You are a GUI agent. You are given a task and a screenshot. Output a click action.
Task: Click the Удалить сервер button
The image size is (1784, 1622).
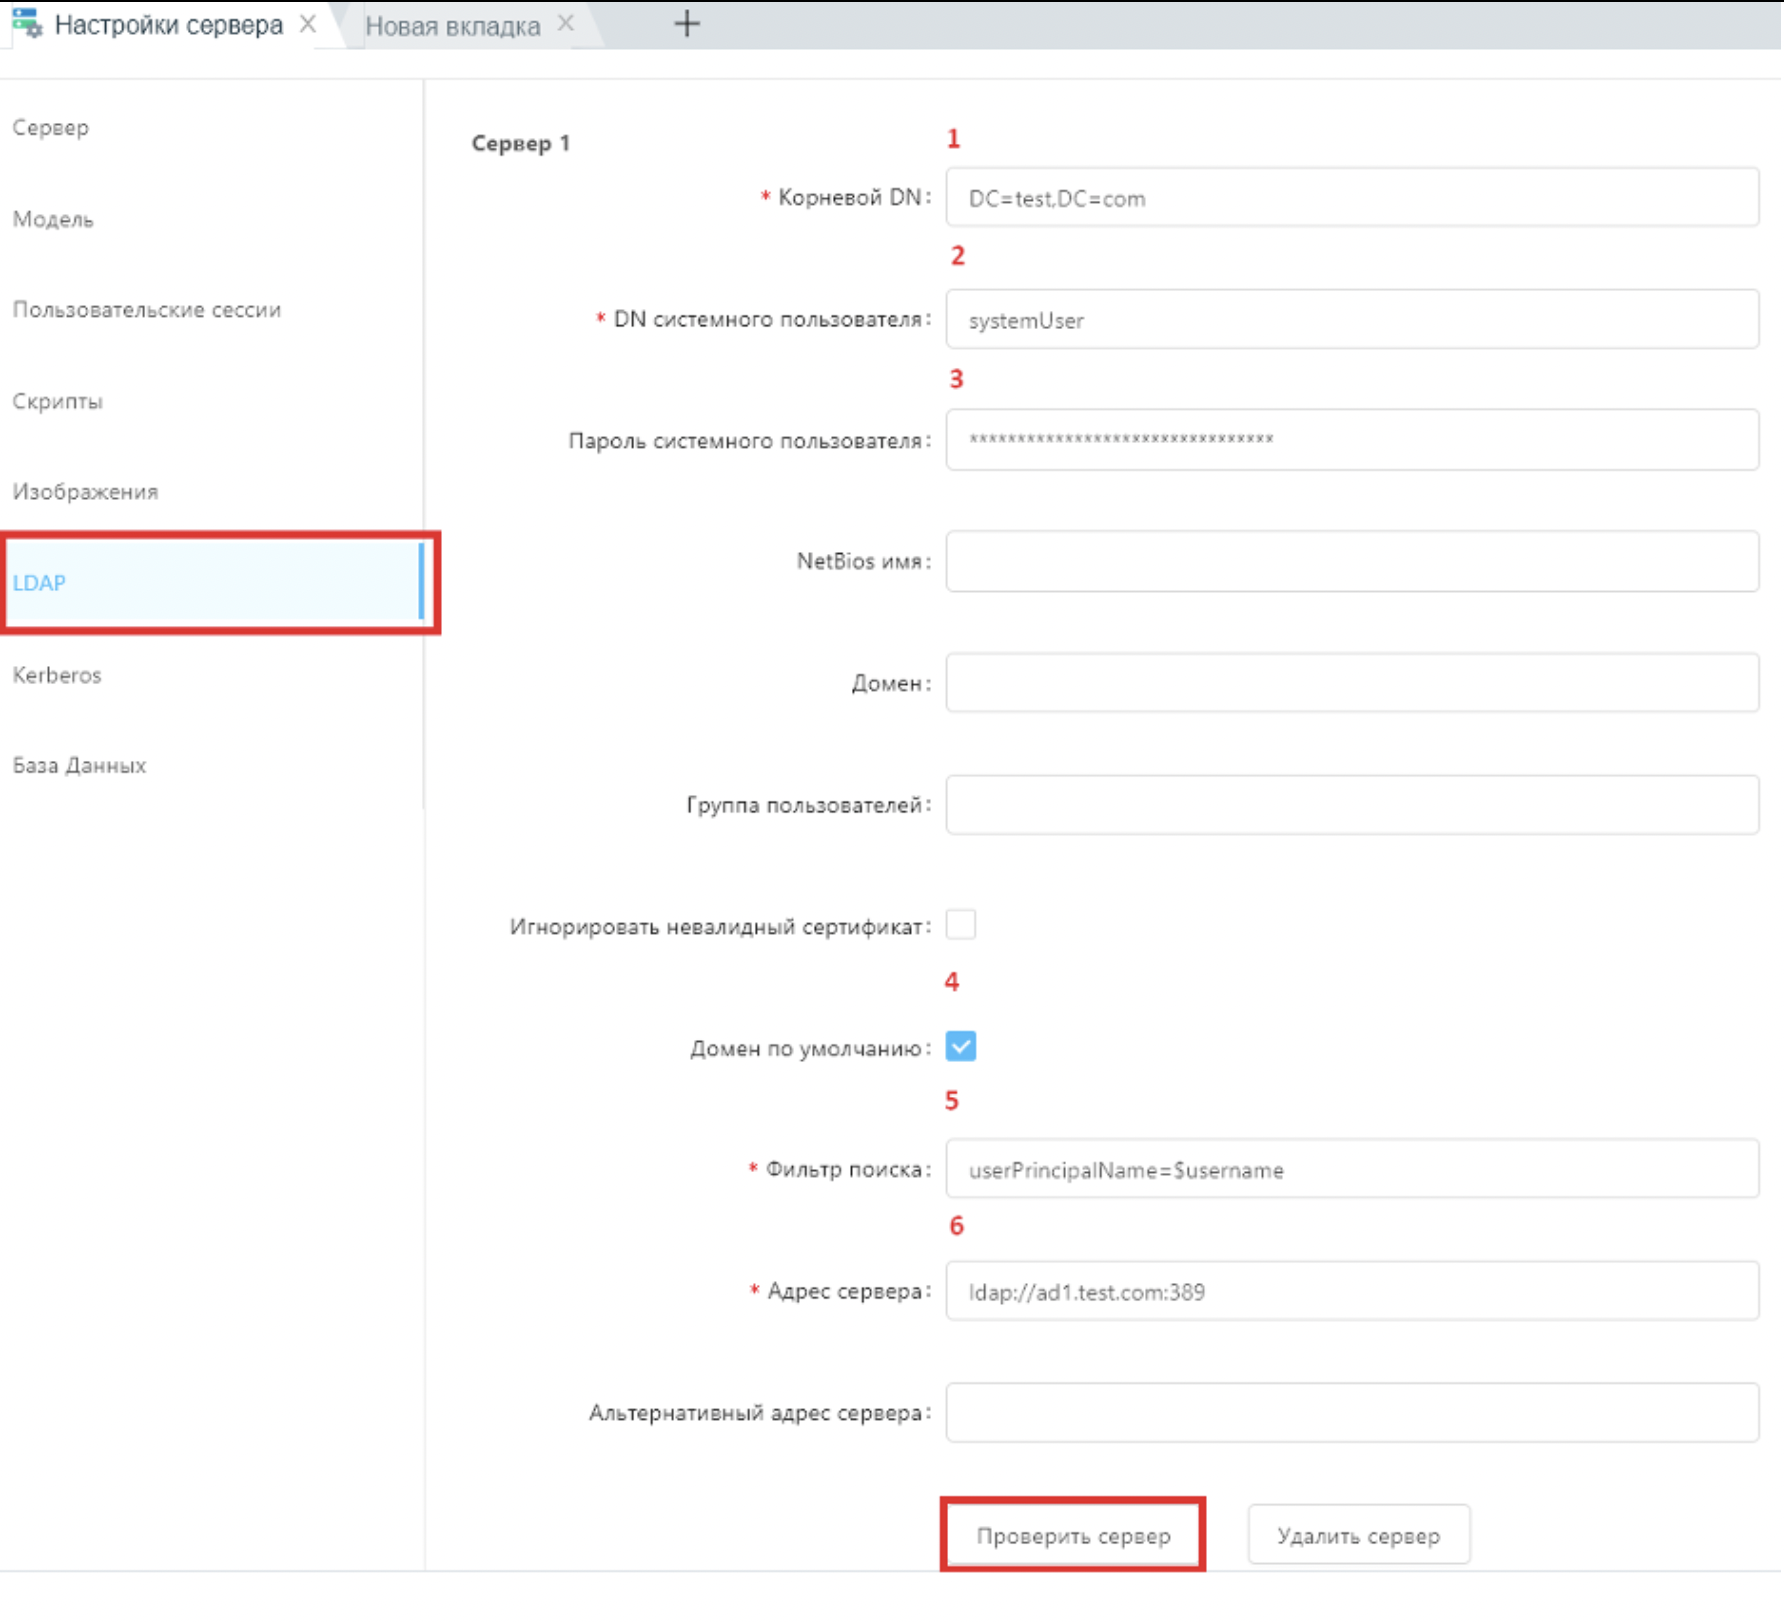point(1358,1535)
